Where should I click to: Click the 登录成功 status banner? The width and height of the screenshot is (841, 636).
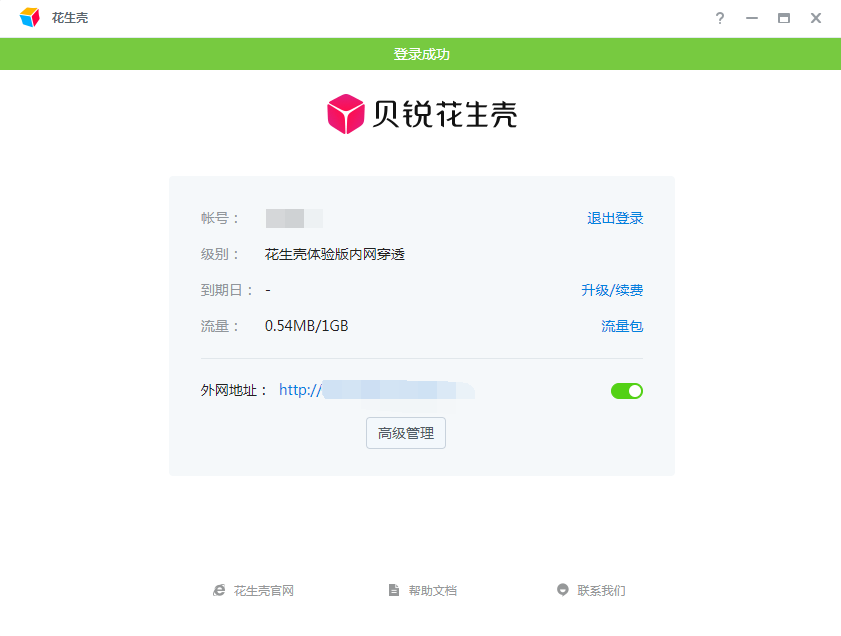click(420, 54)
